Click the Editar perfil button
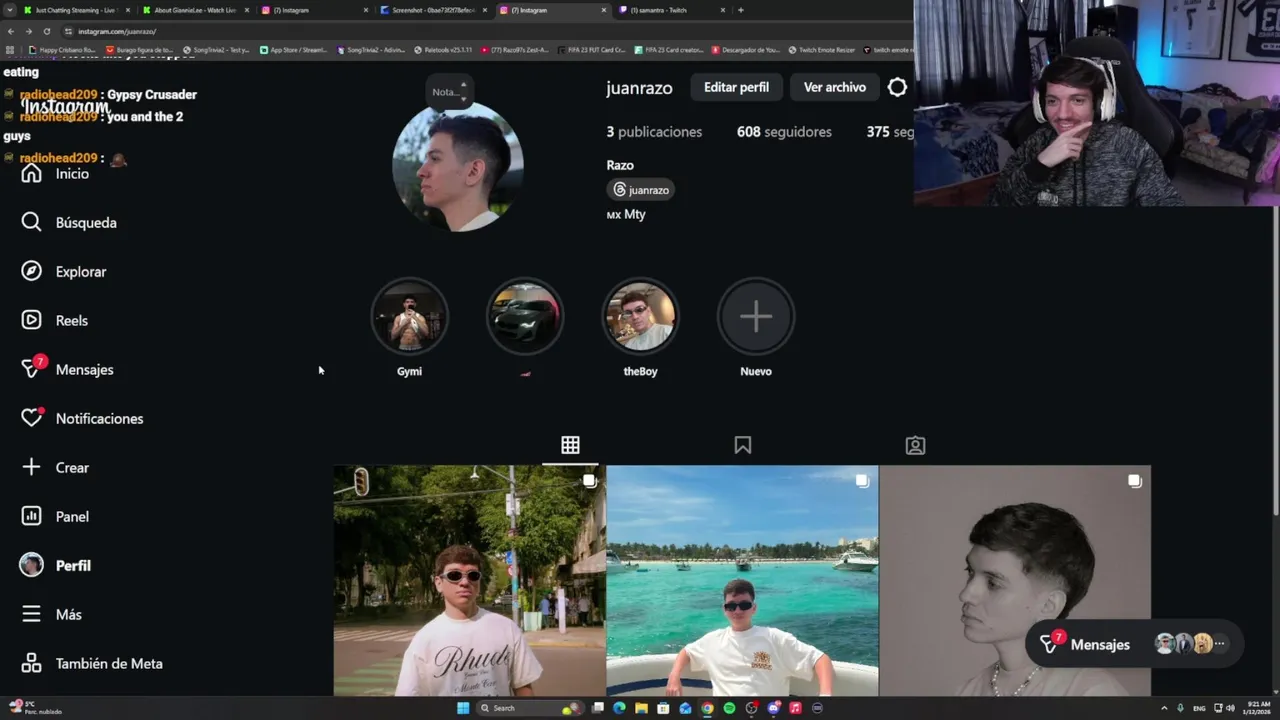Screen dimensions: 1280x720 point(736,87)
